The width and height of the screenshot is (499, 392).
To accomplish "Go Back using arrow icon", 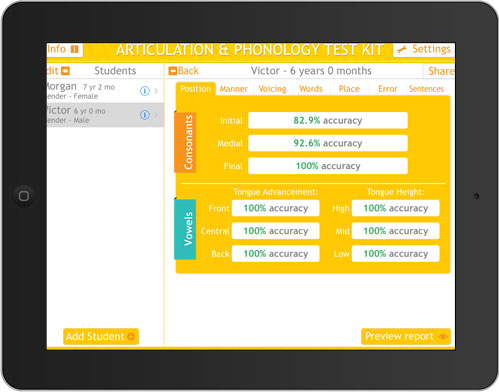I will [173, 71].
